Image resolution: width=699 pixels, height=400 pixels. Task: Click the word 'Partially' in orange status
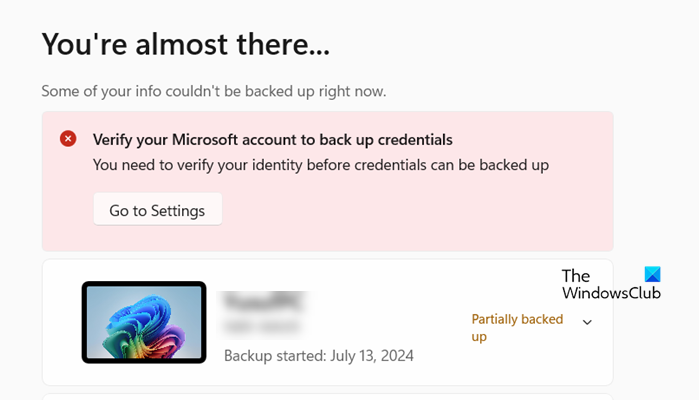coord(496,319)
